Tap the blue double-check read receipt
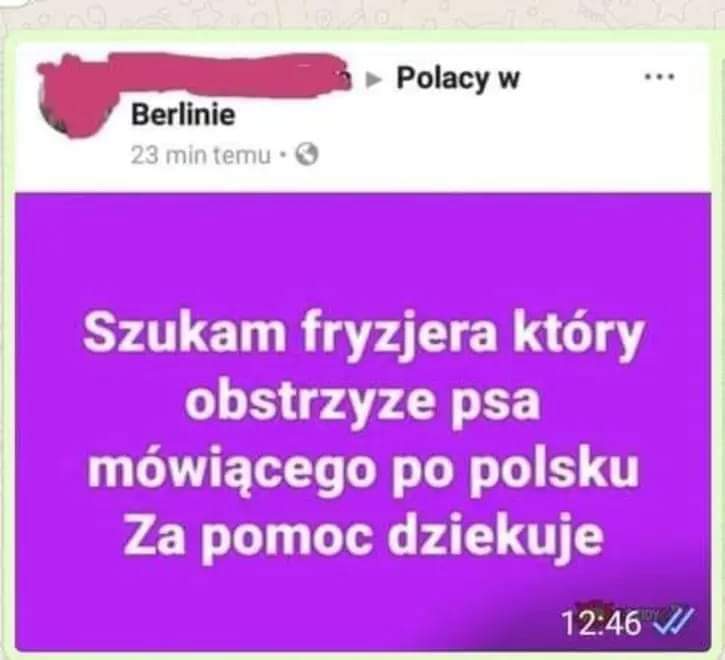725x660 pixels. pyautogui.click(x=675, y=620)
